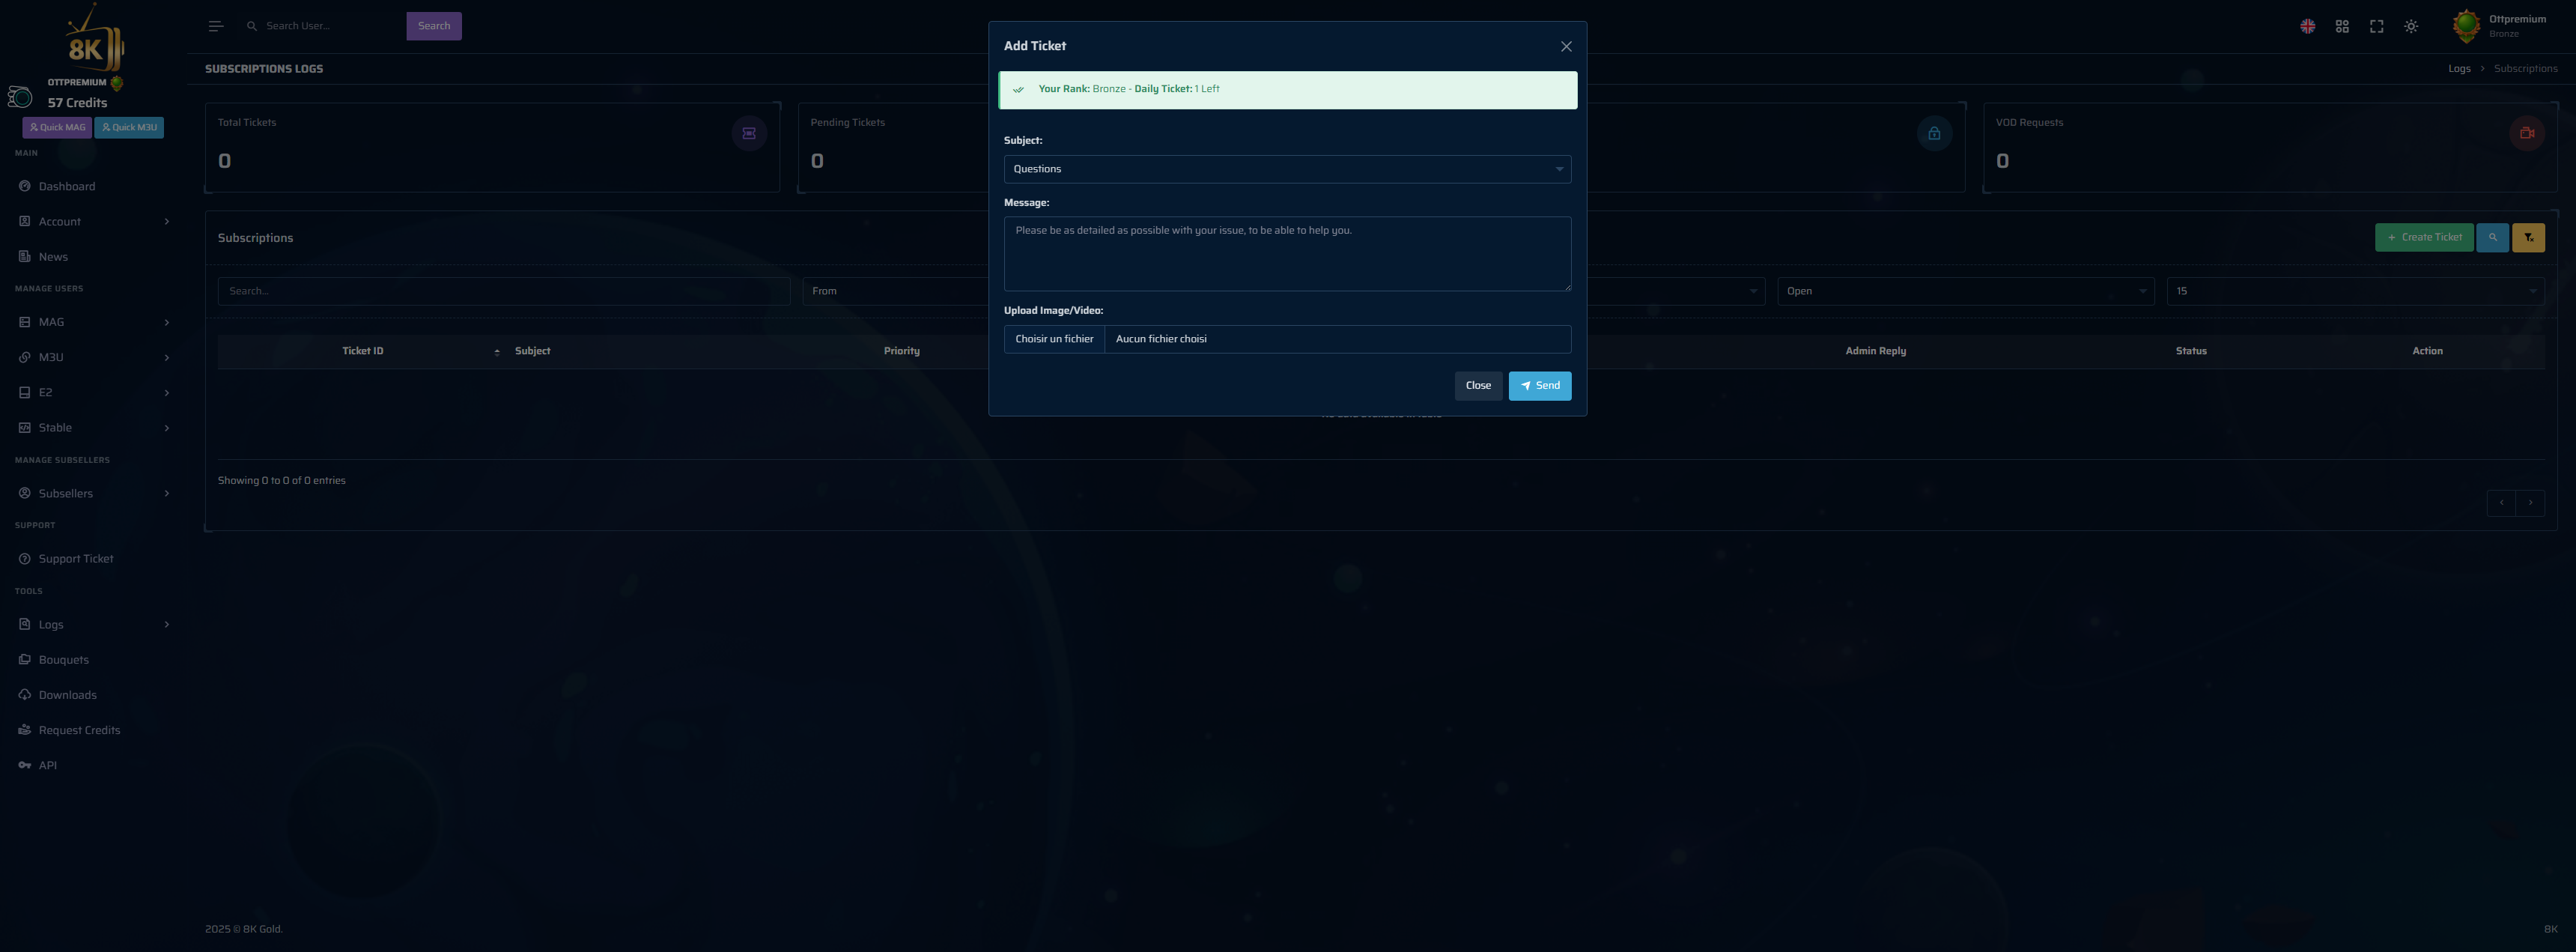This screenshot has height=952, width=2576.
Task: Enter fullscreen mode via header icon
Action: point(2376,27)
